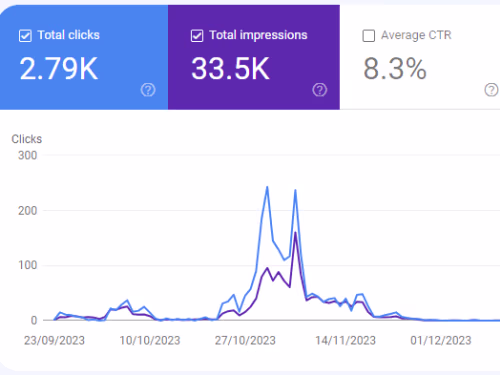This screenshot has height=375, width=500.
Task: Select the 33.5K total impressions value
Action: point(230,69)
